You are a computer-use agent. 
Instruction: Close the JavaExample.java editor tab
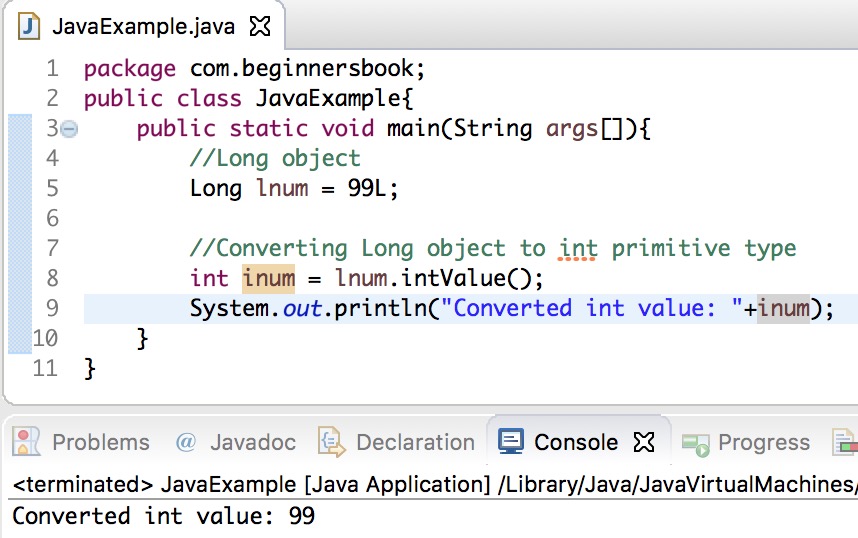coord(260,26)
